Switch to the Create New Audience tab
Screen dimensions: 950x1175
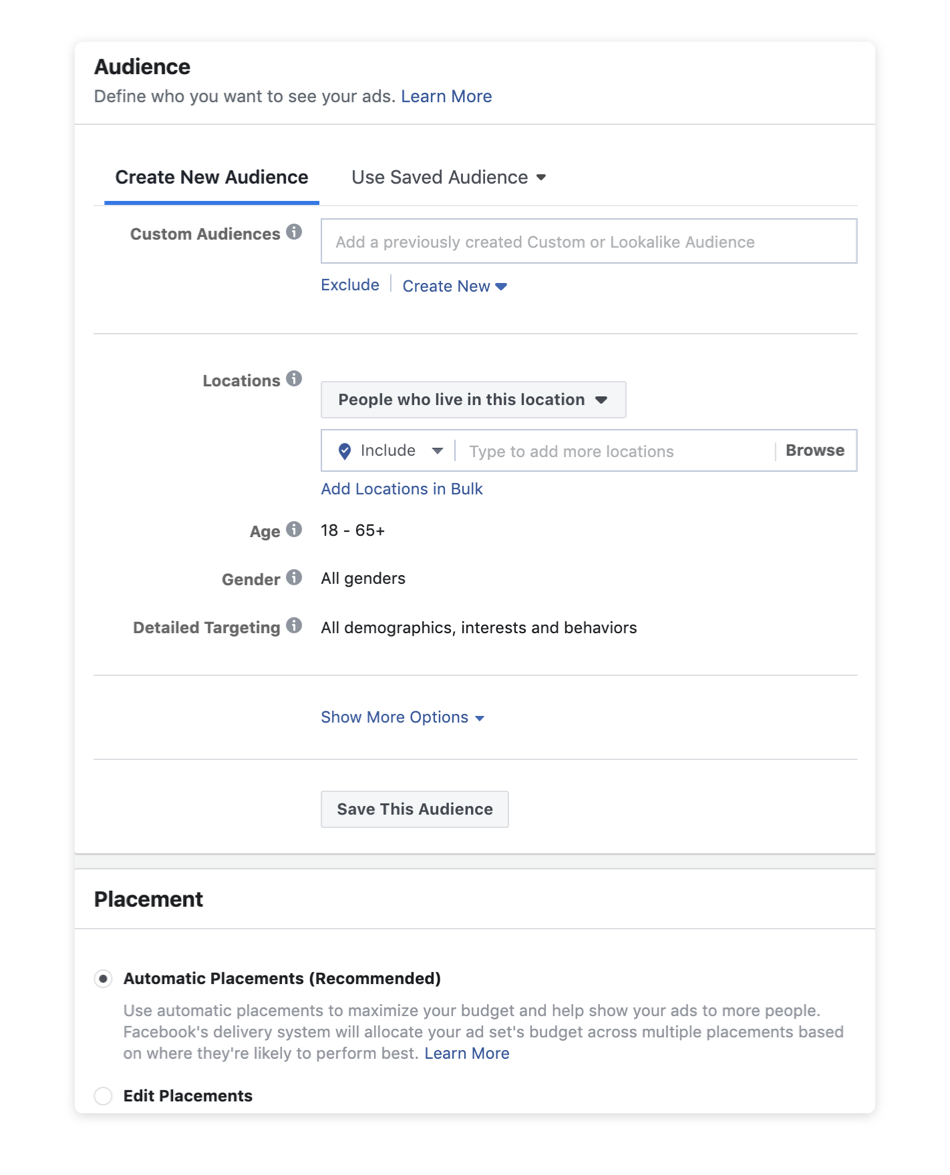point(211,177)
